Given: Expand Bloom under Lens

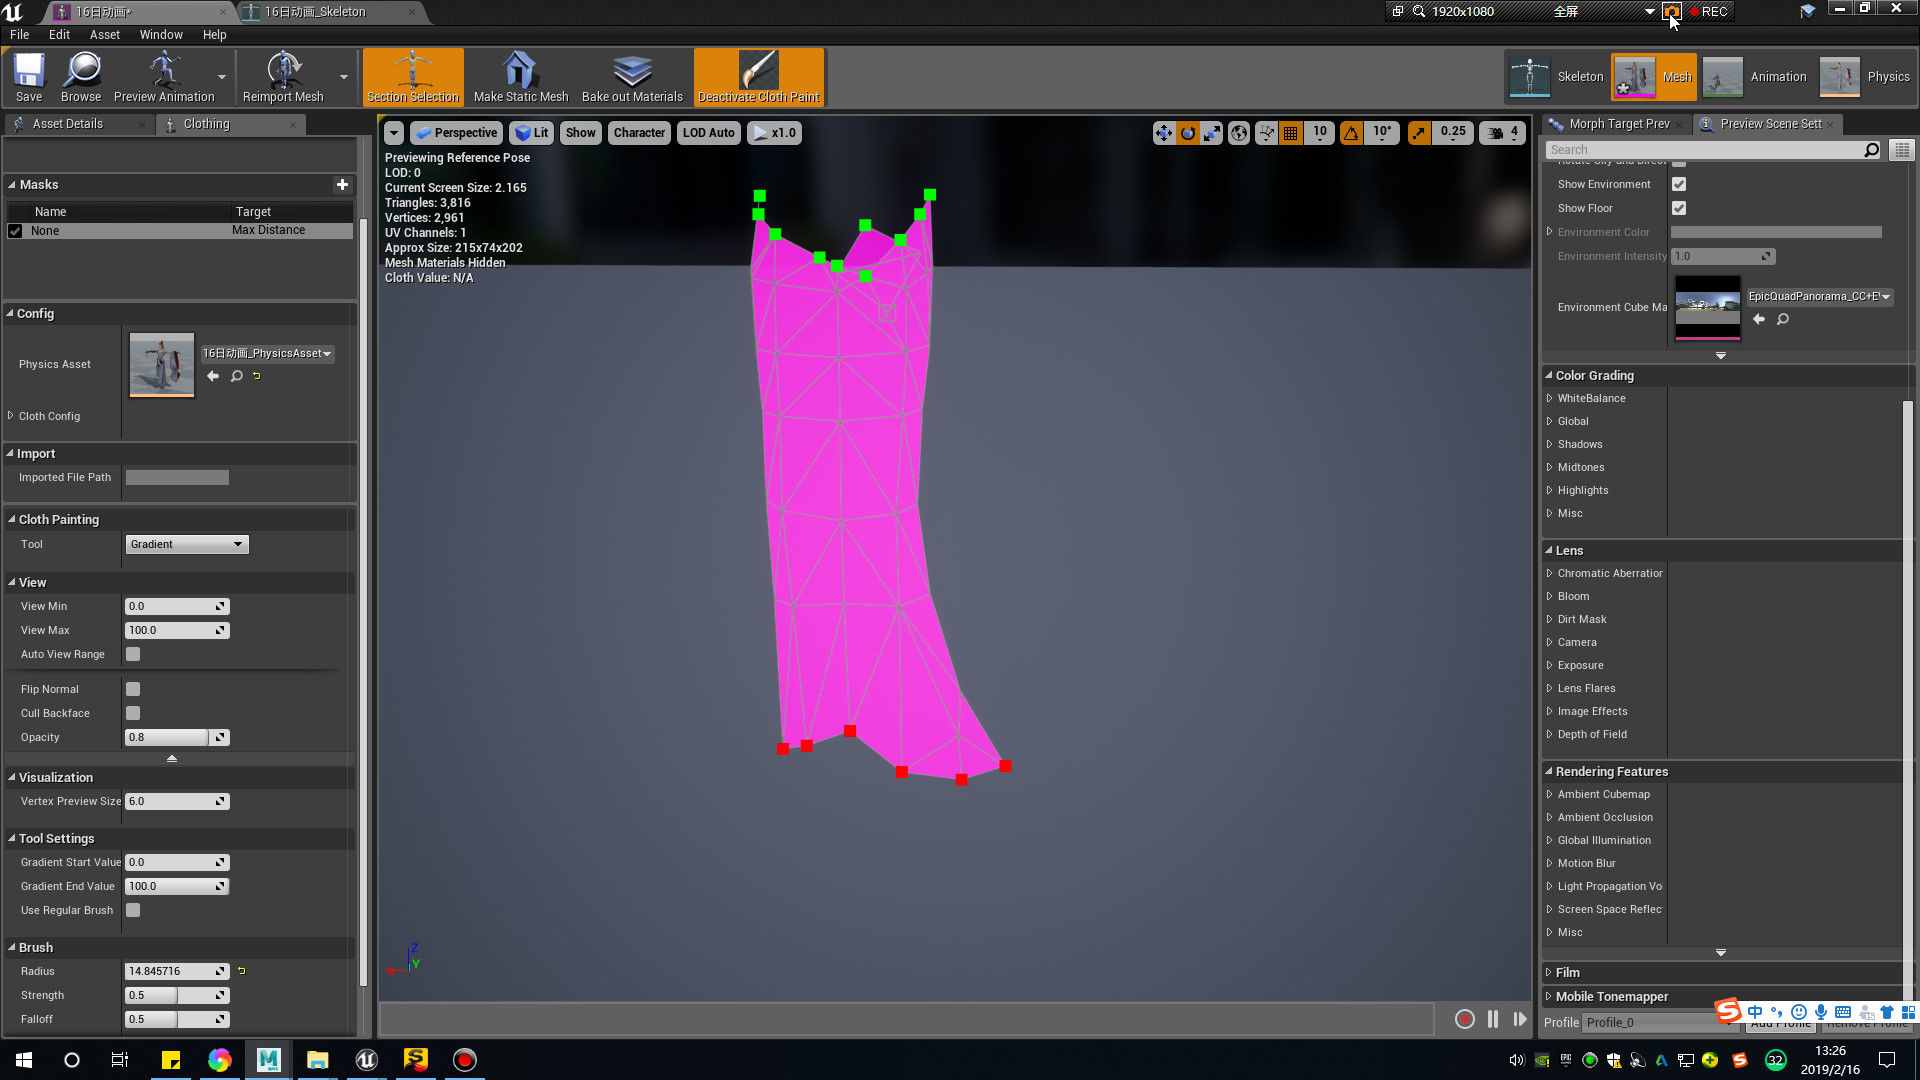Looking at the screenshot, I should point(1550,596).
